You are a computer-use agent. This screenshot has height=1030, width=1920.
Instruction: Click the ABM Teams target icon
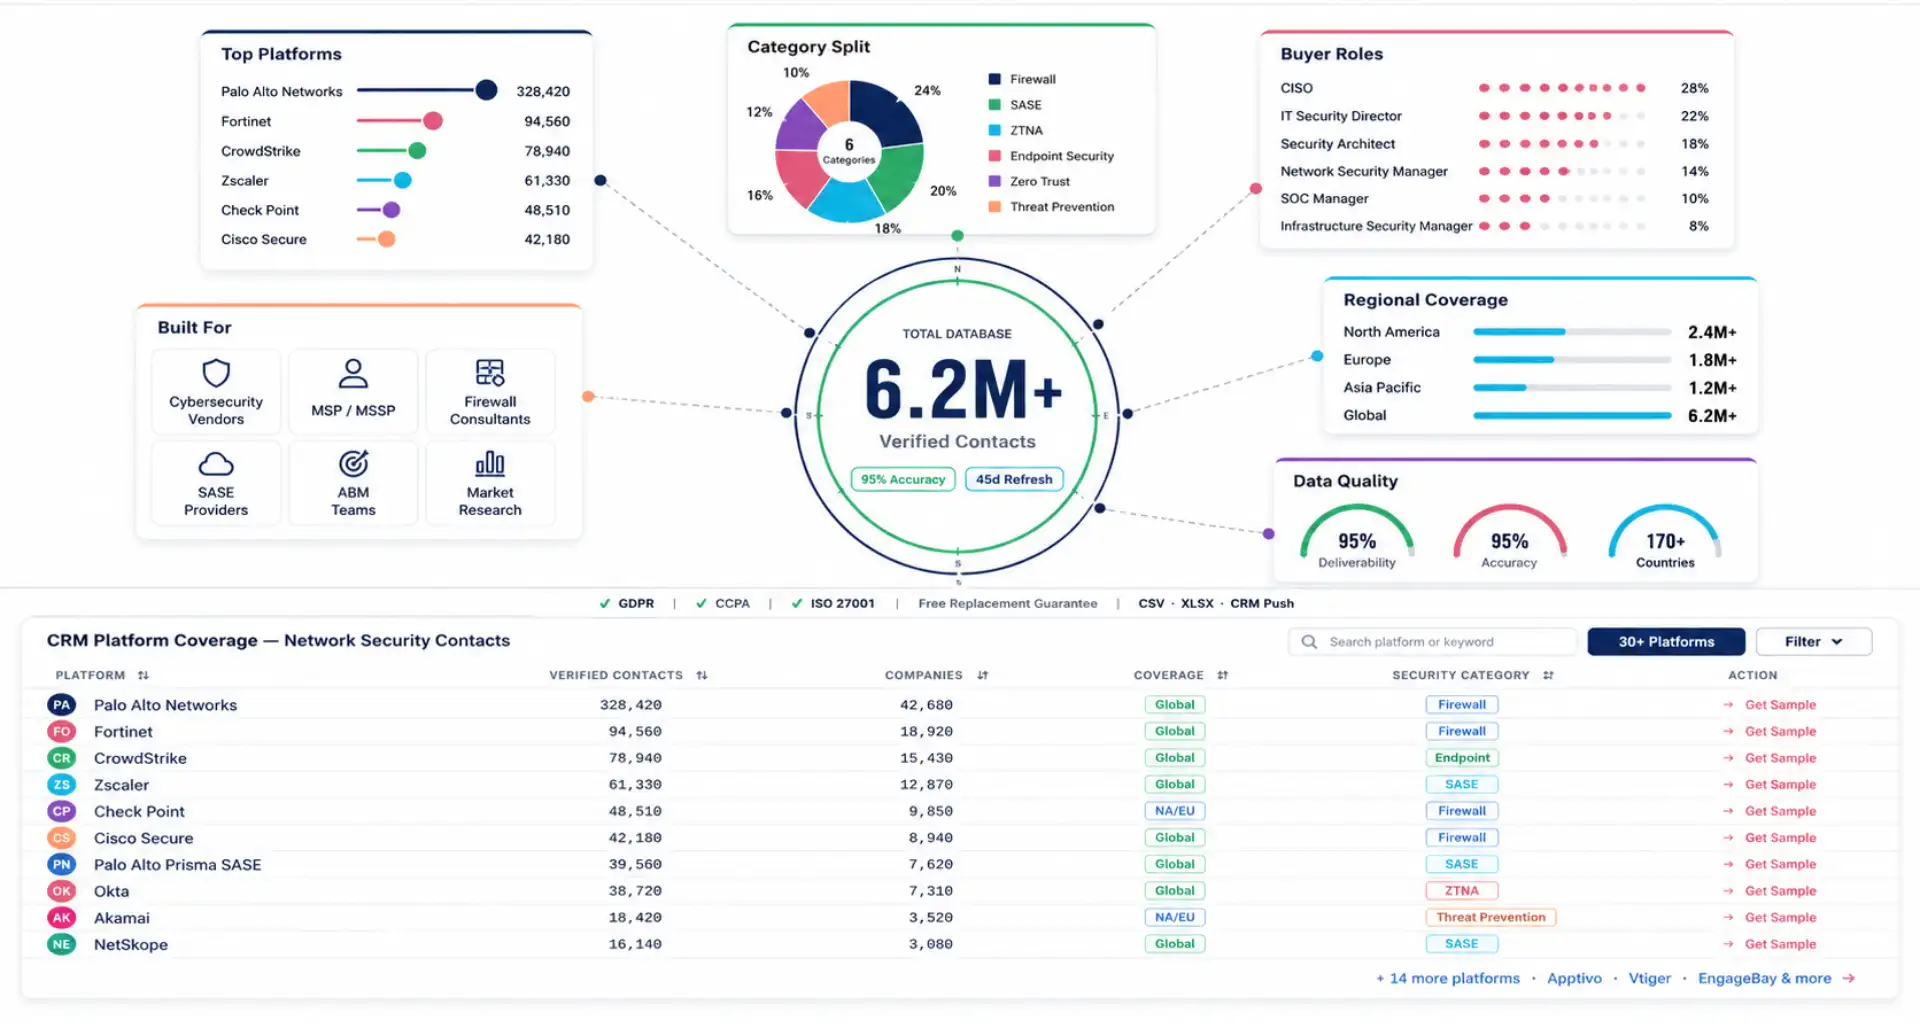[x=353, y=464]
